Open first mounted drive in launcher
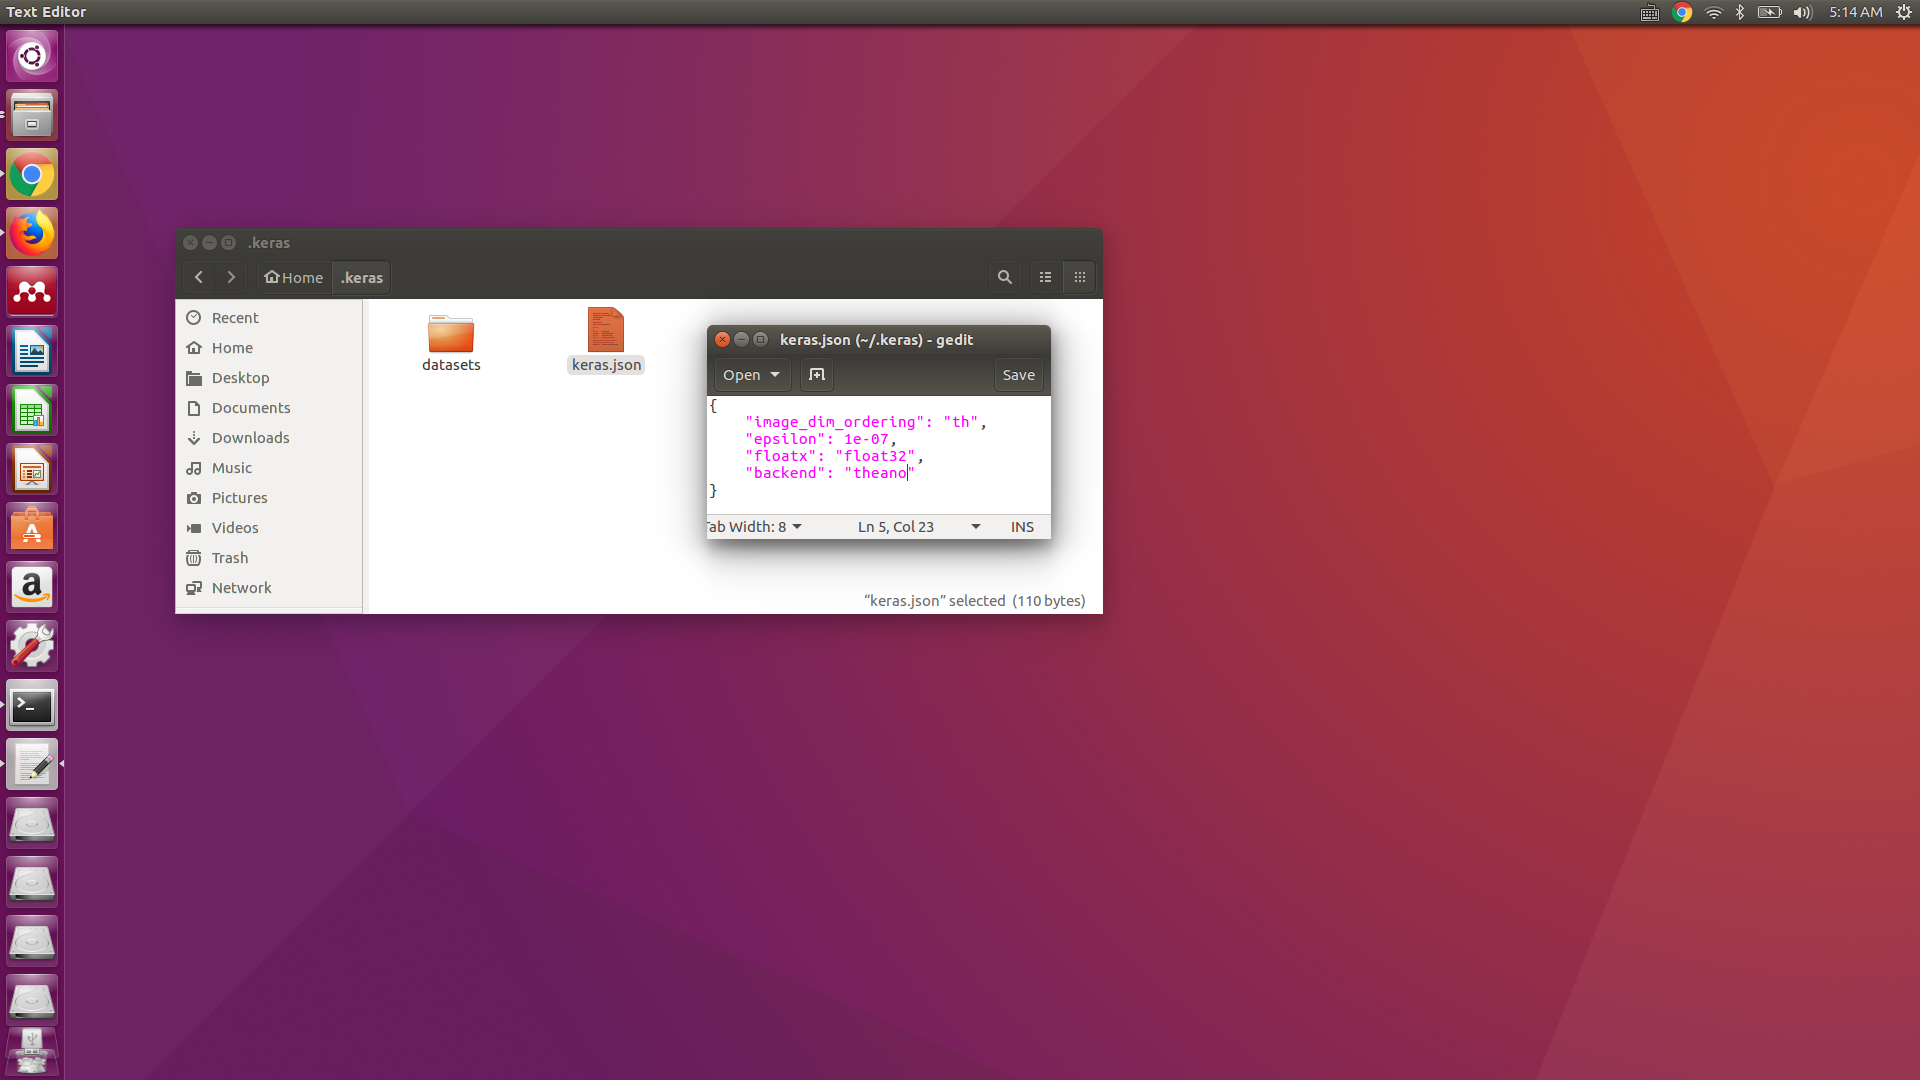This screenshot has height=1080, width=1920. pyautogui.click(x=32, y=824)
